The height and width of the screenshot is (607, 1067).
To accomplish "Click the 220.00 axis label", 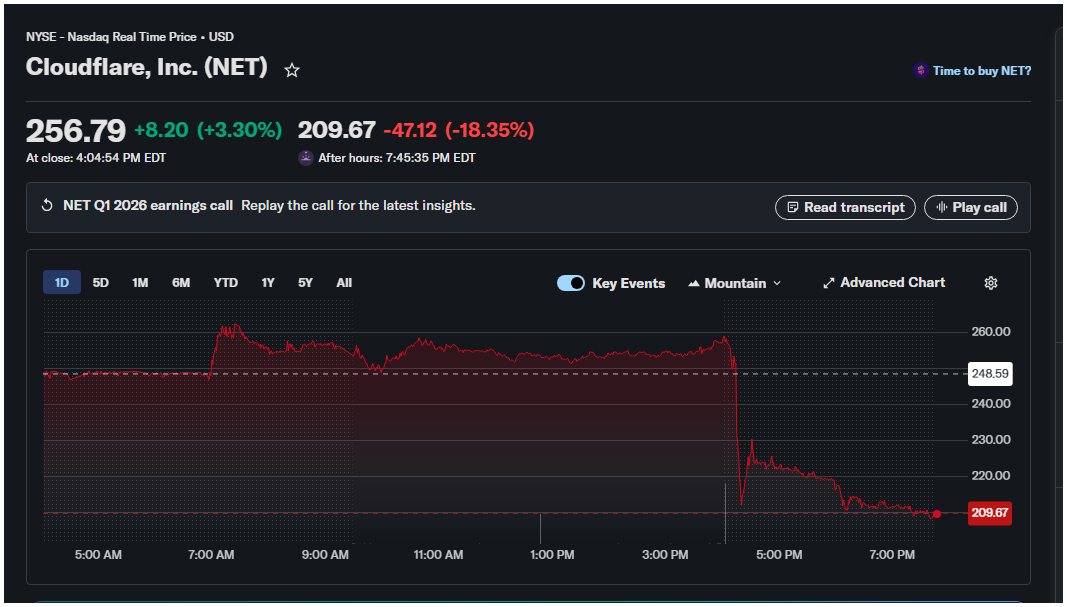I will tap(991, 476).
